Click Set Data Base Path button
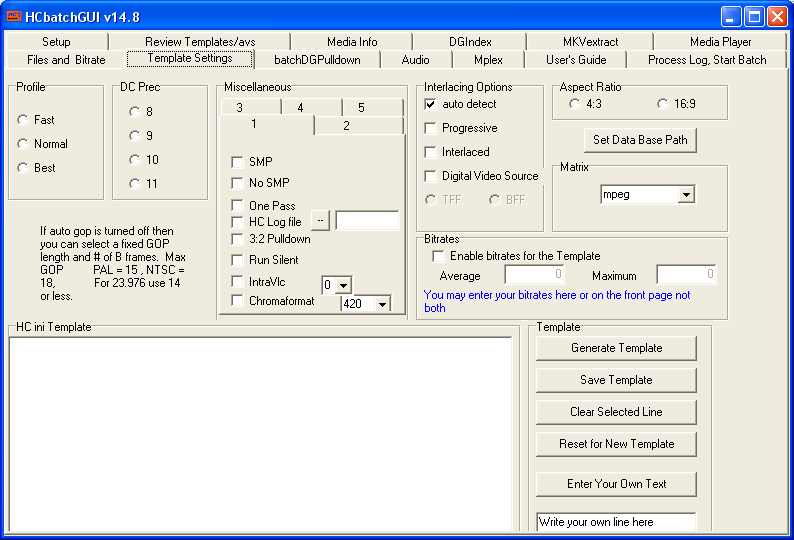The image size is (794, 540). click(x=640, y=140)
